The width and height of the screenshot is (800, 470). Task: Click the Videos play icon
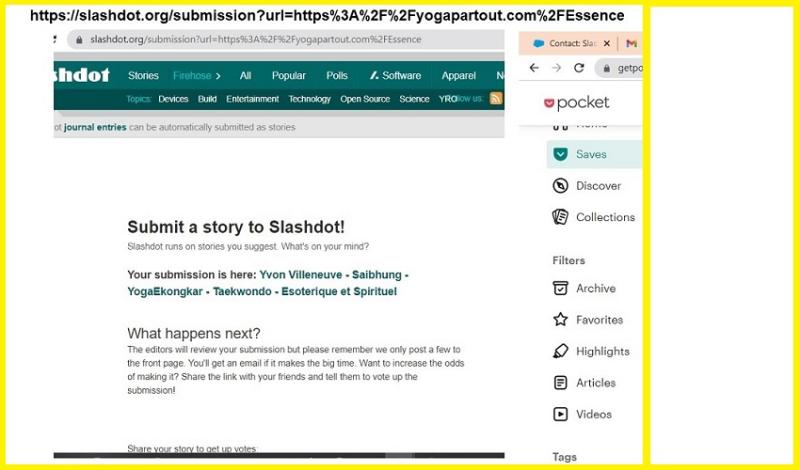tap(561, 414)
